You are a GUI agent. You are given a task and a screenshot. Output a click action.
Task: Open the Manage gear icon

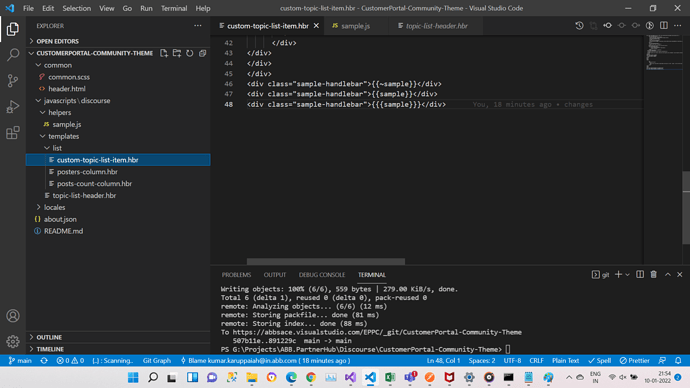pyautogui.click(x=13, y=341)
